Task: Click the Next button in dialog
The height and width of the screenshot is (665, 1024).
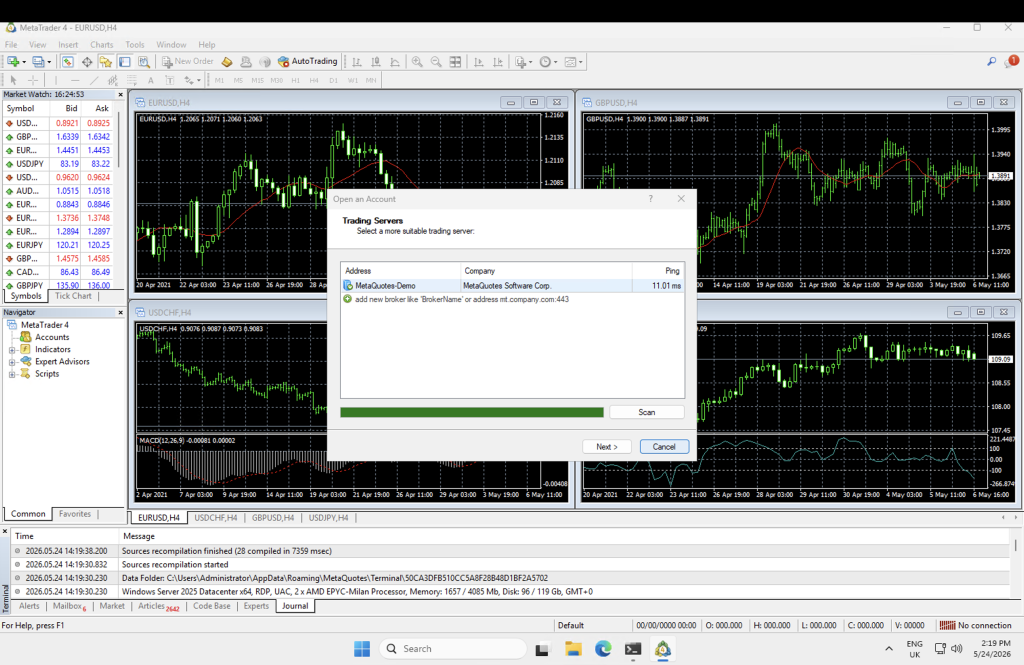Action: coord(607,447)
